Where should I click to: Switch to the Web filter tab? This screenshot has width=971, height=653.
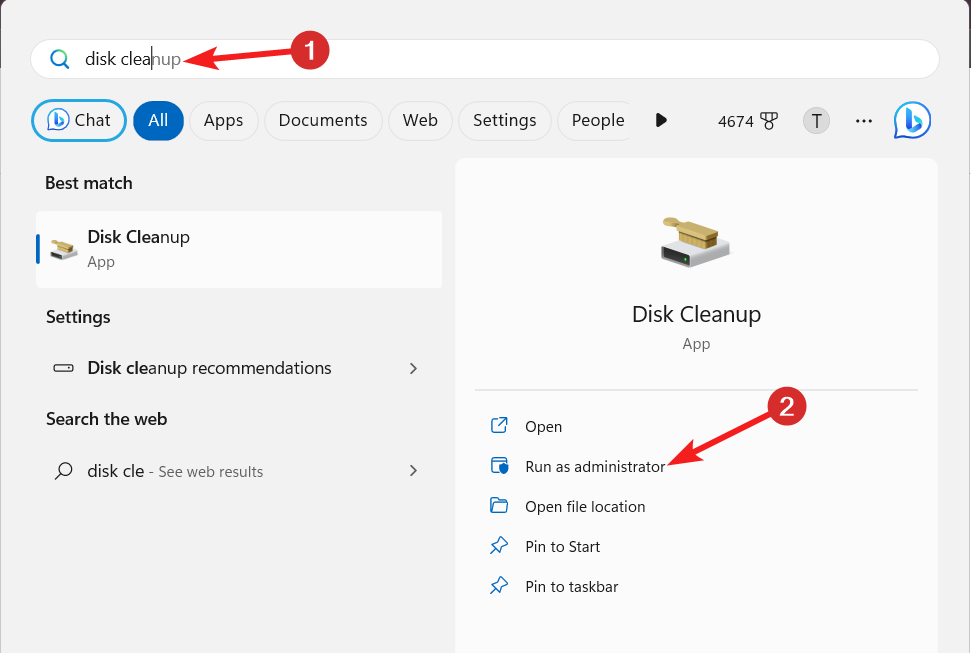tap(420, 120)
